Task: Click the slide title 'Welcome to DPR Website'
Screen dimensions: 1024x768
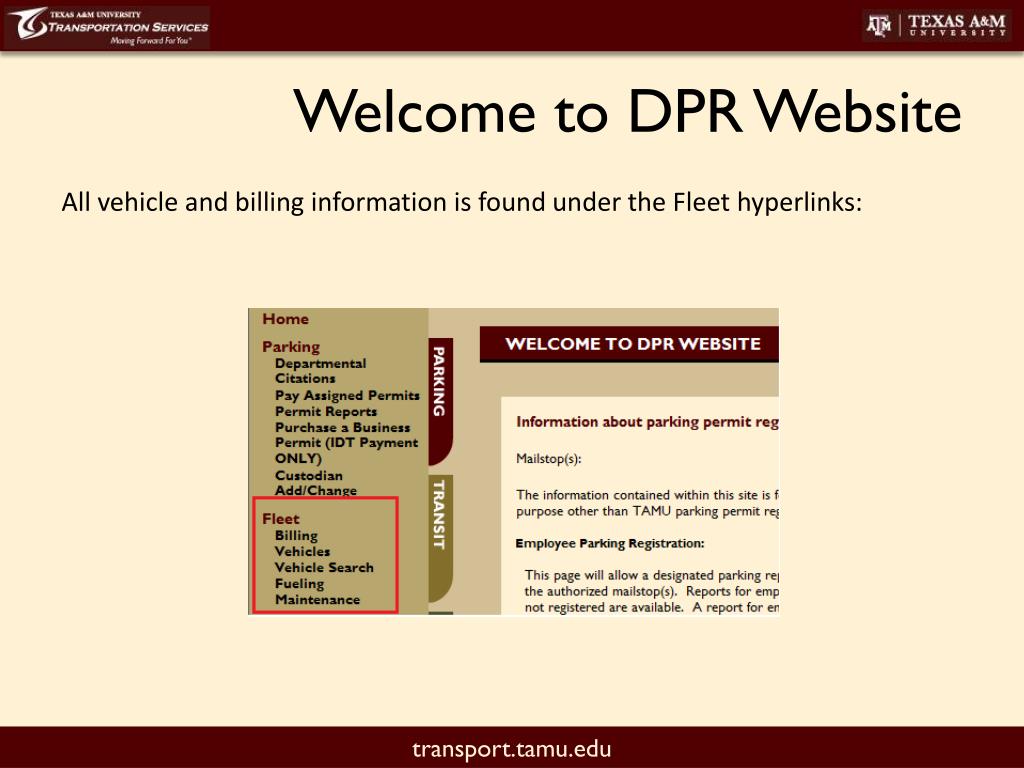Action: (628, 111)
